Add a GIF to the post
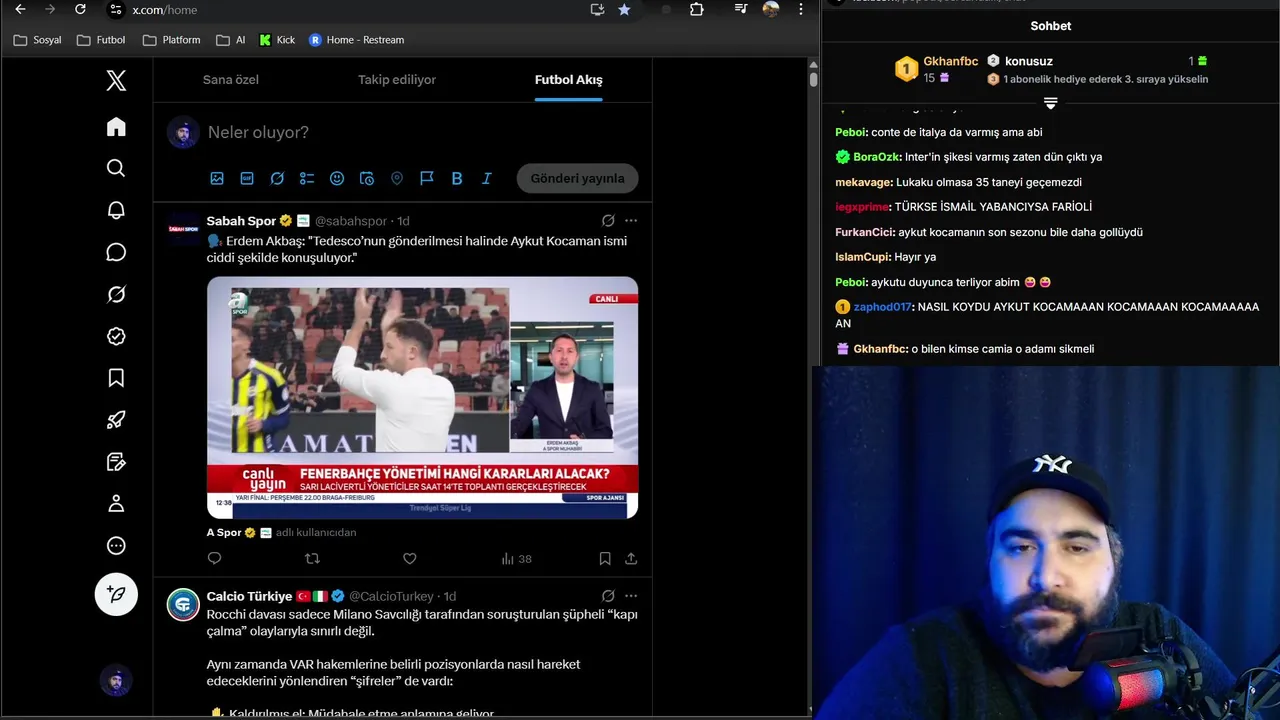 click(247, 178)
